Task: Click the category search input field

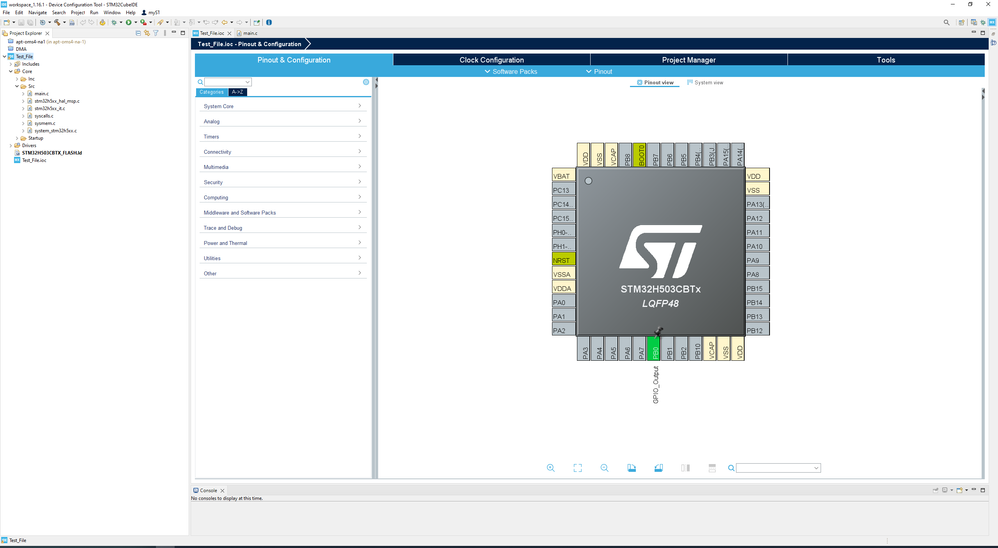Action: pyautogui.click(x=227, y=82)
